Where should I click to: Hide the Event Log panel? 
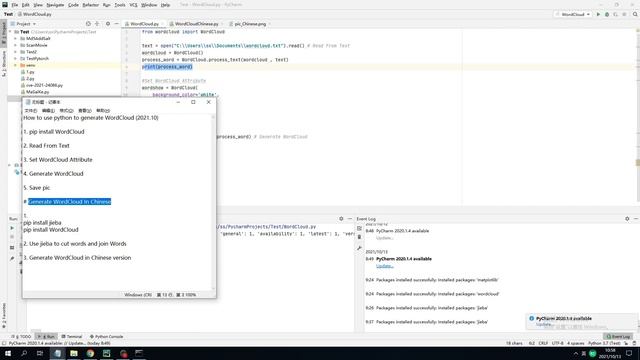(x=636, y=219)
